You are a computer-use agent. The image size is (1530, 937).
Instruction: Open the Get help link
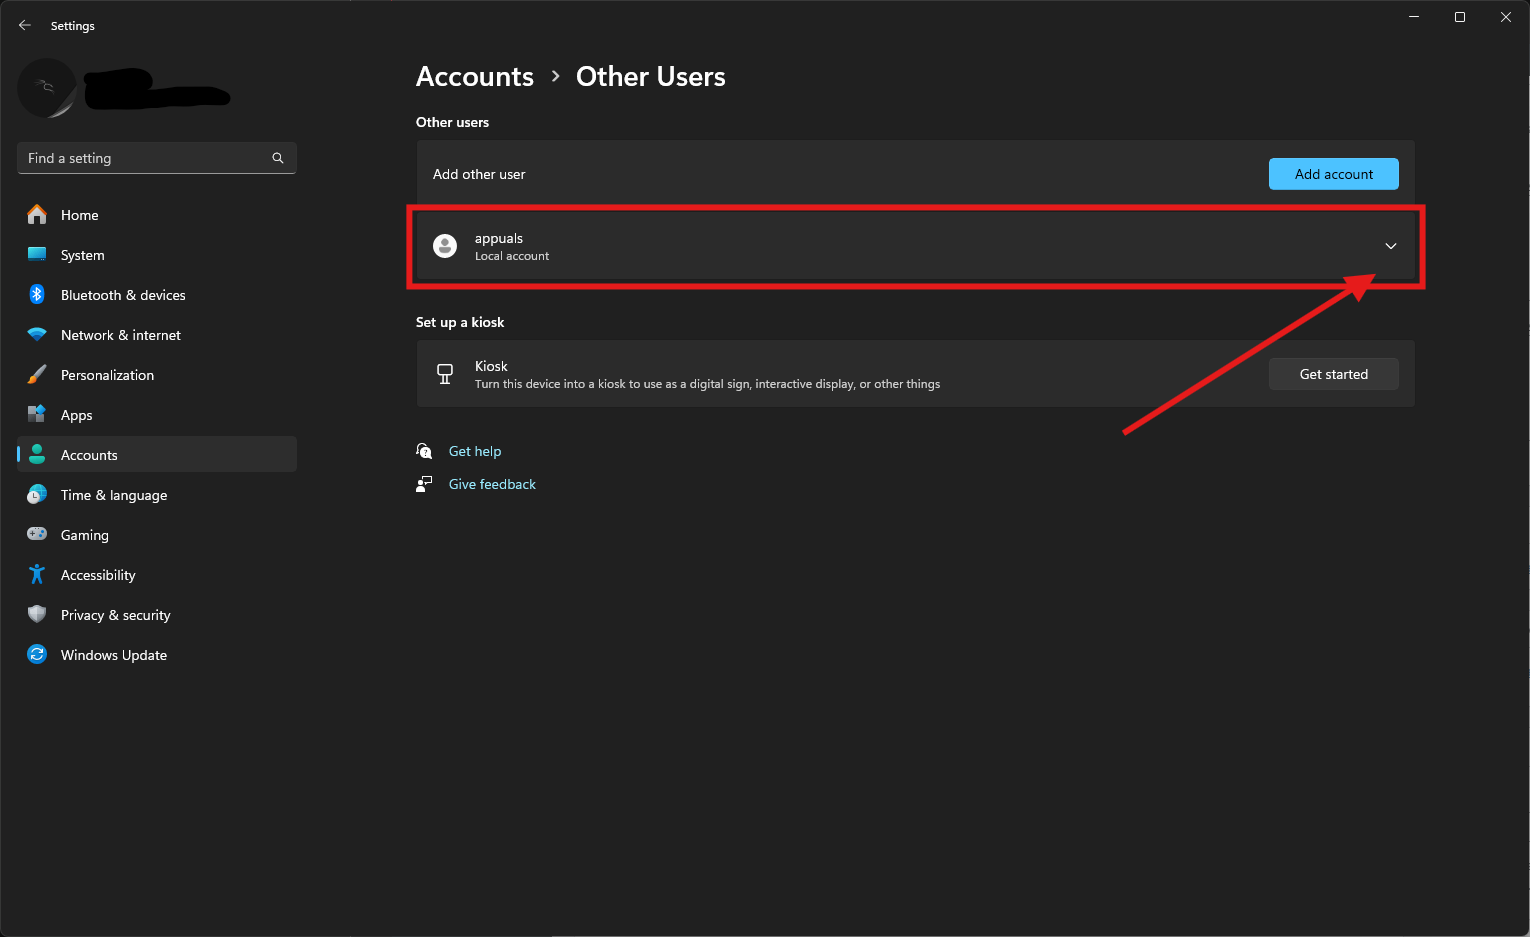click(475, 451)
